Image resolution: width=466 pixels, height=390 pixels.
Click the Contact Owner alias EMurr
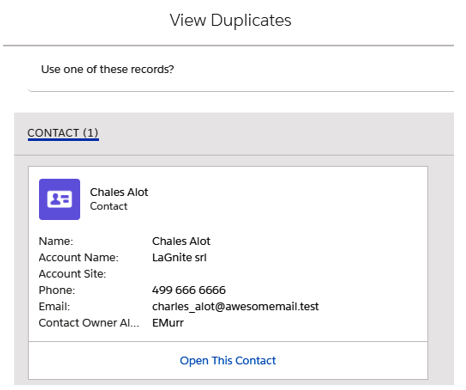(x=168, y=323)
